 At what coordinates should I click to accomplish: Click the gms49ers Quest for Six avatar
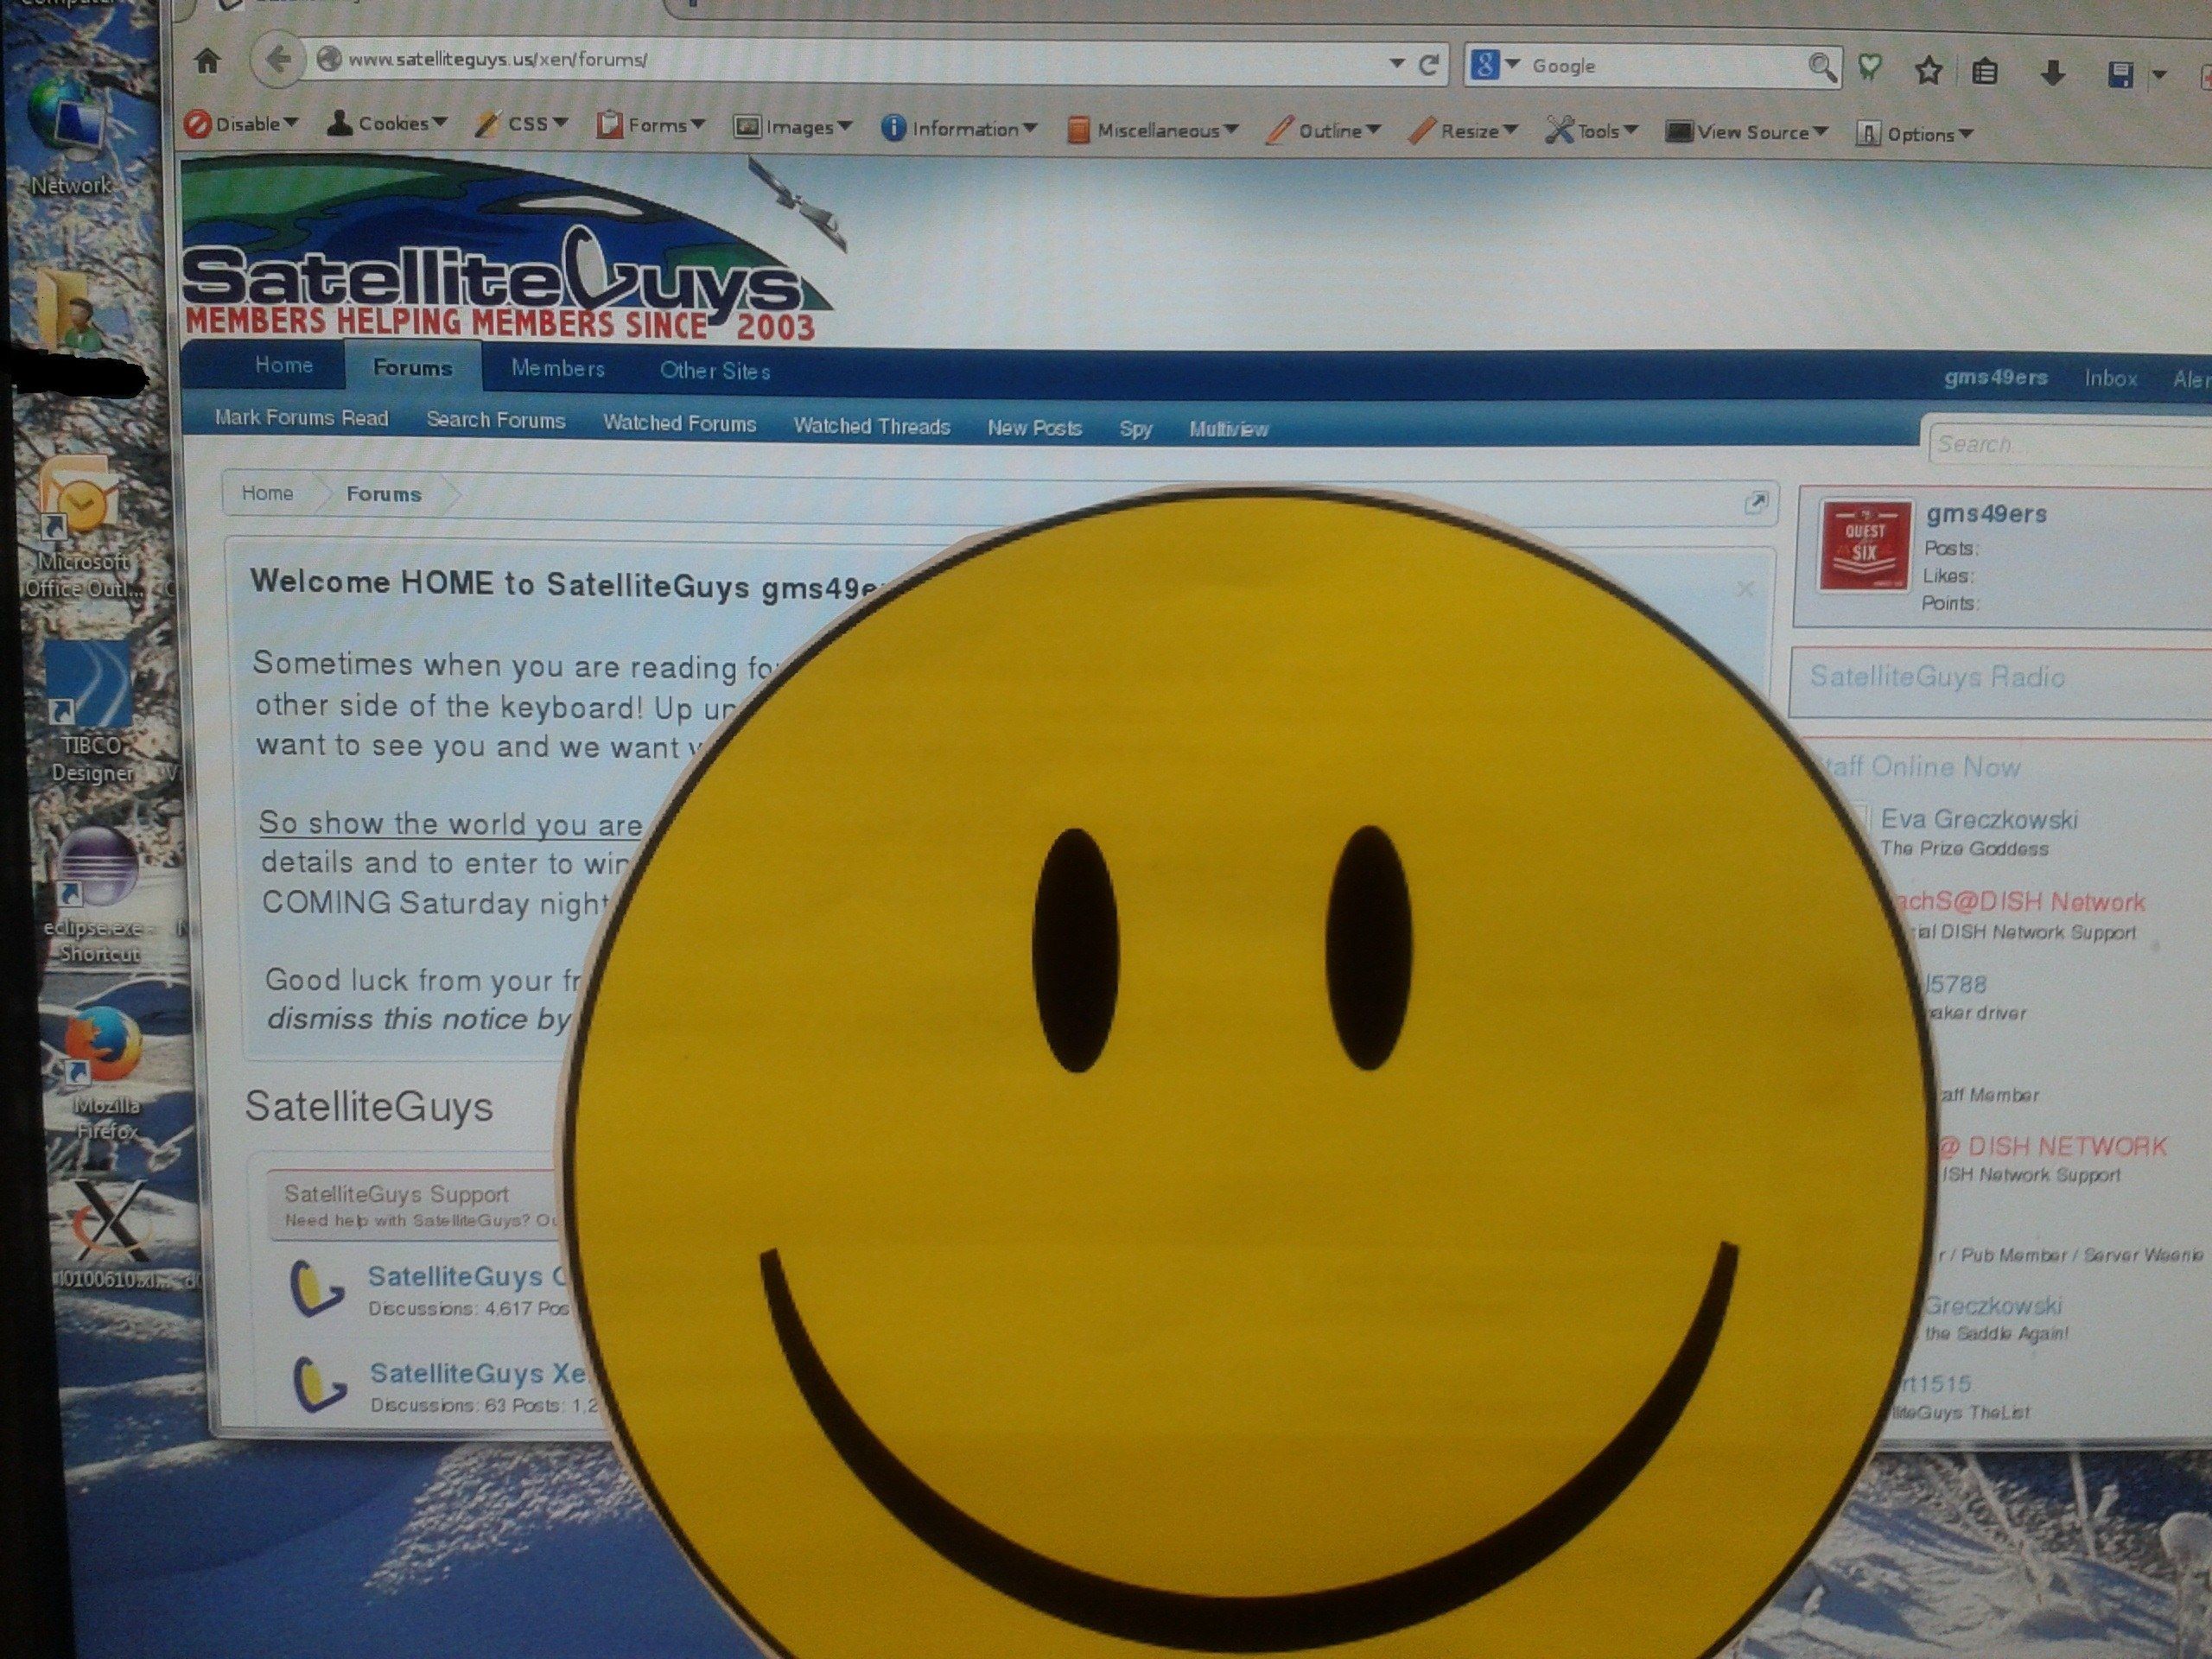pyautogui.click(x=1865, y=545)
